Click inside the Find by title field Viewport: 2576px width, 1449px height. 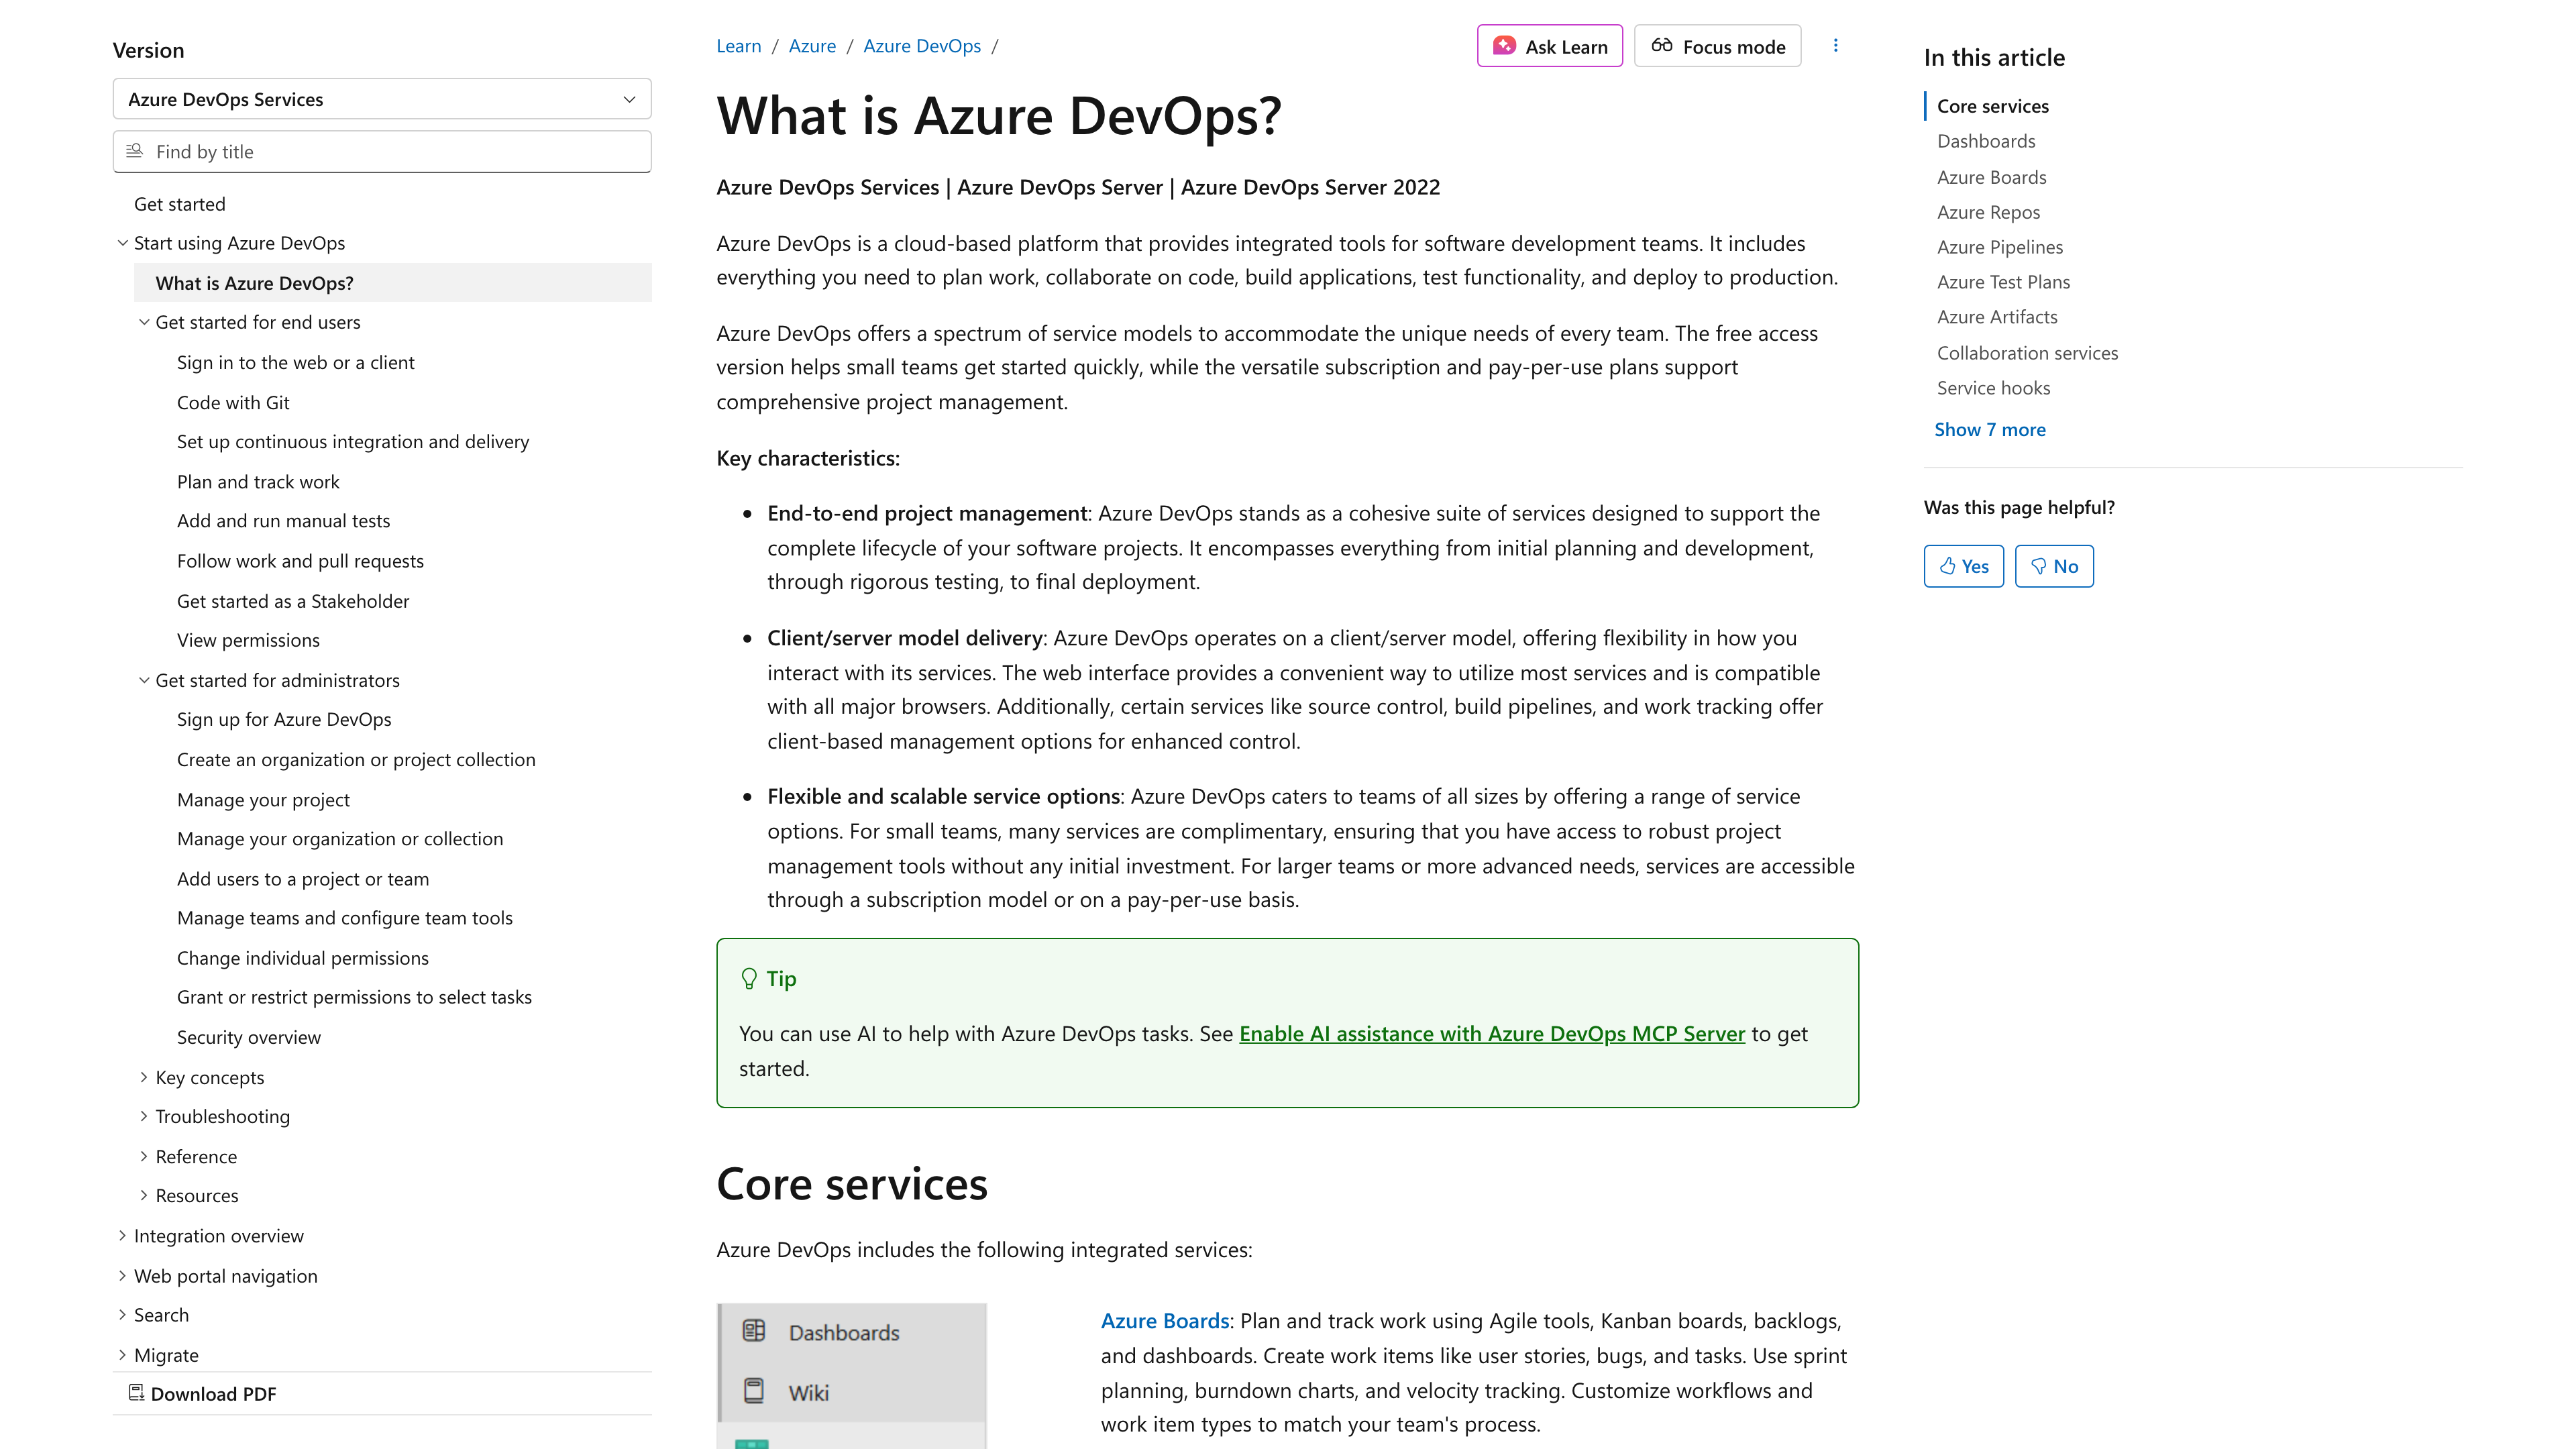380,150
